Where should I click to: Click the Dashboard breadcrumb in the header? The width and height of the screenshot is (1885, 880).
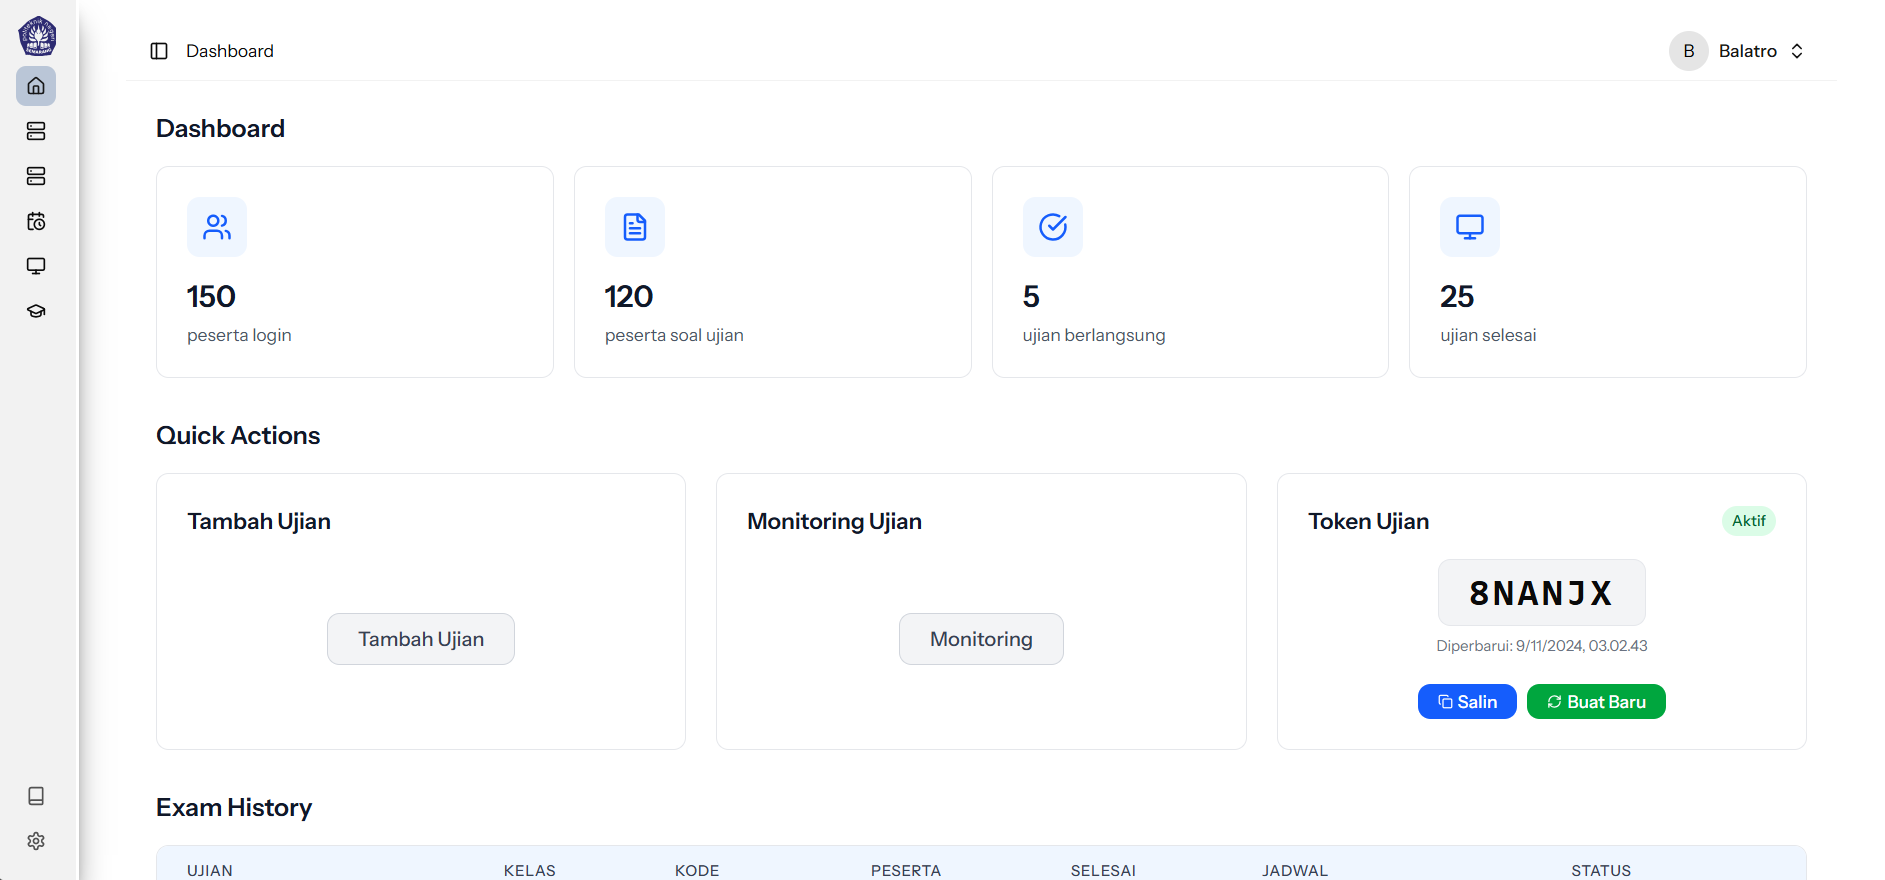click(230, 51)
